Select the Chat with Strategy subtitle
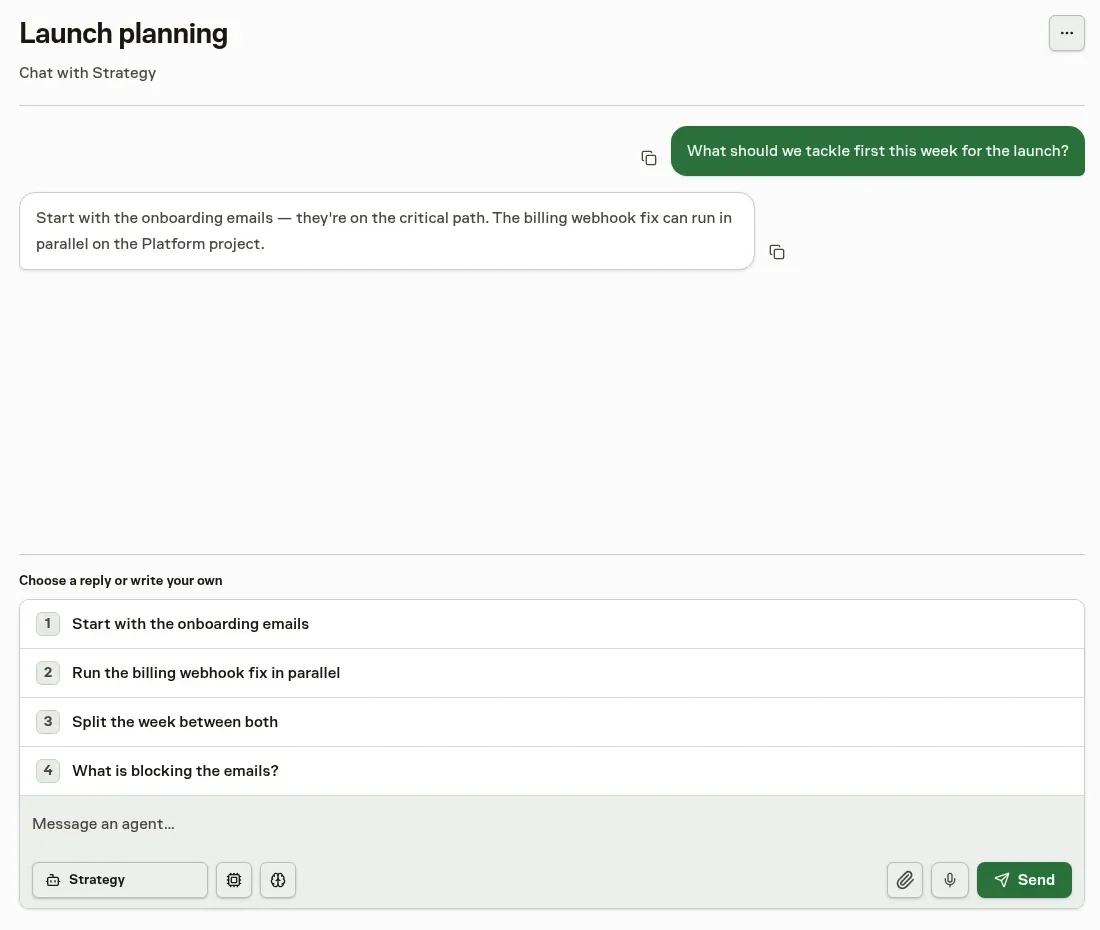The width and height of the screenshot is (1100, 930). point(88,72)
